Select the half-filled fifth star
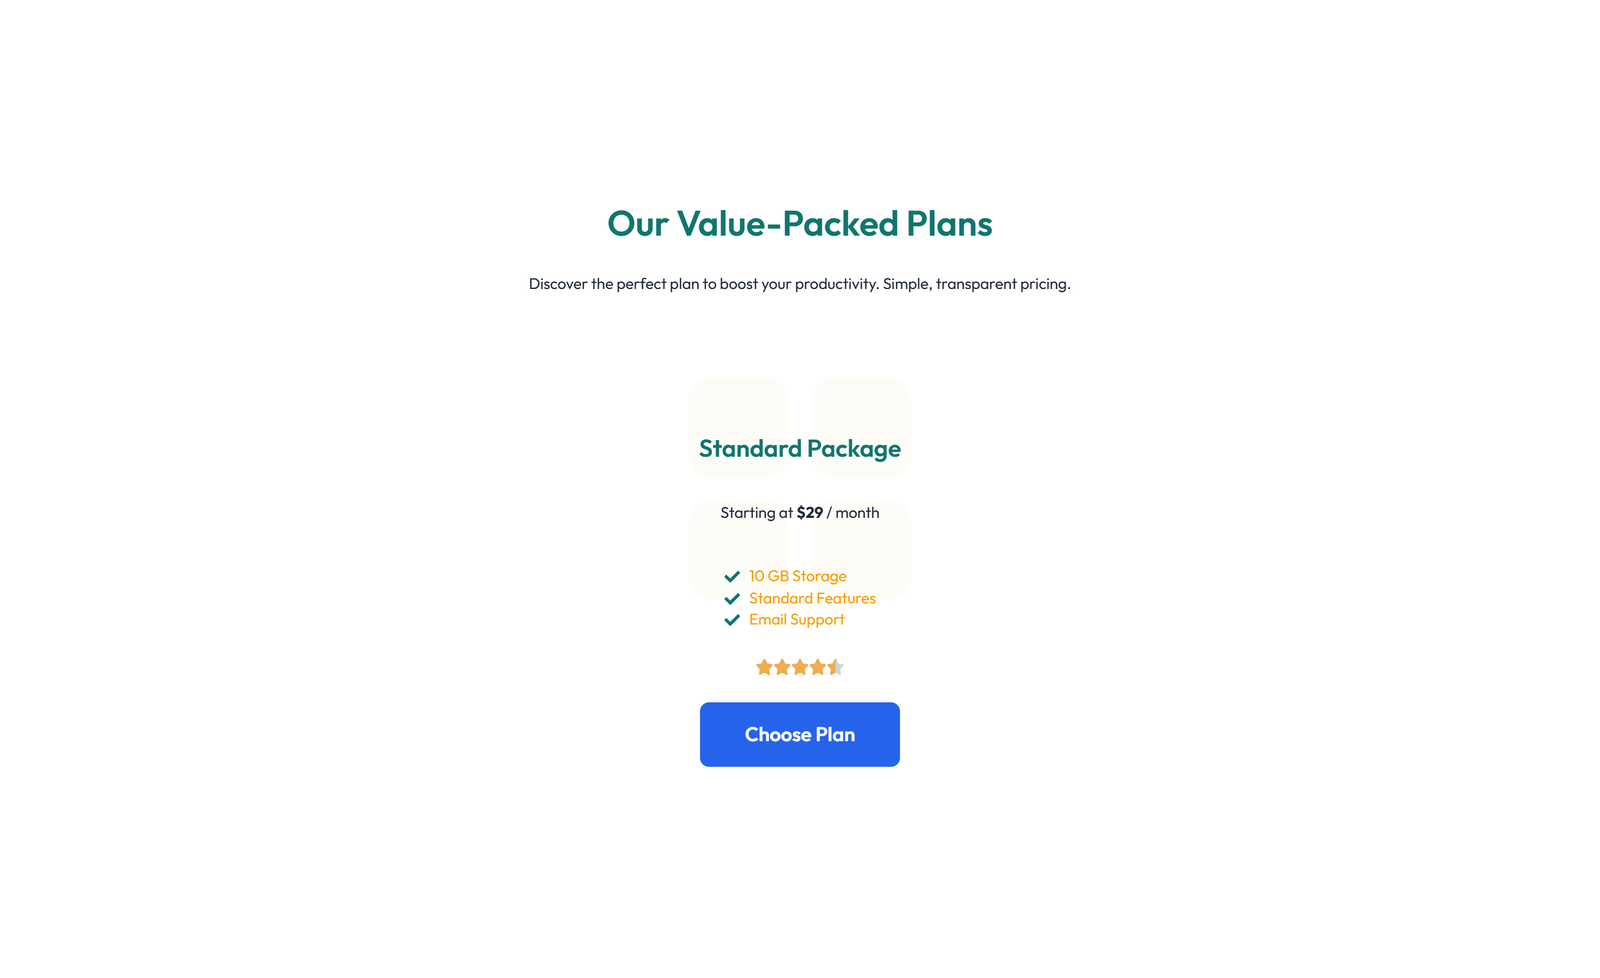This screenshot has width=1600, height=978. click(836, 666)
